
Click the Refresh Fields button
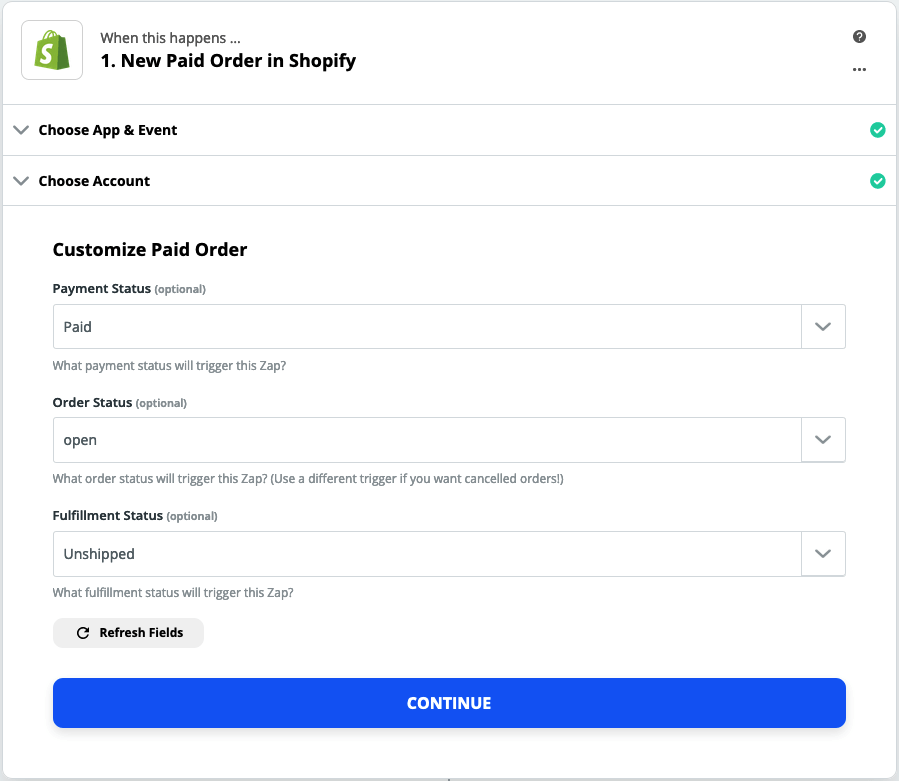pyautogui.click(x=128, y=633)
